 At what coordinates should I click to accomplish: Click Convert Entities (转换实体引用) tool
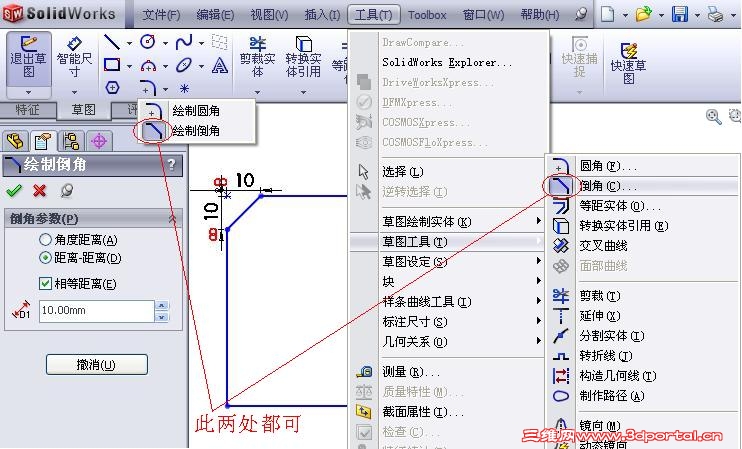(303, 58)
